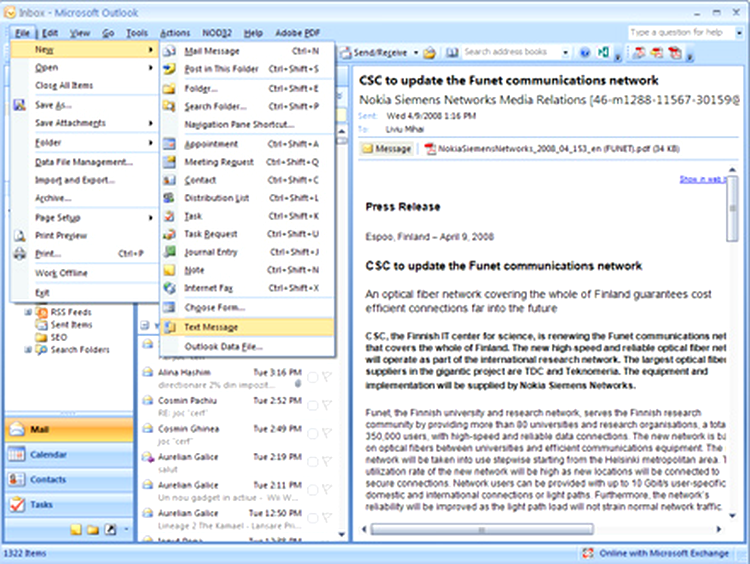Open the Search address books dropdown

coord(565,52)
